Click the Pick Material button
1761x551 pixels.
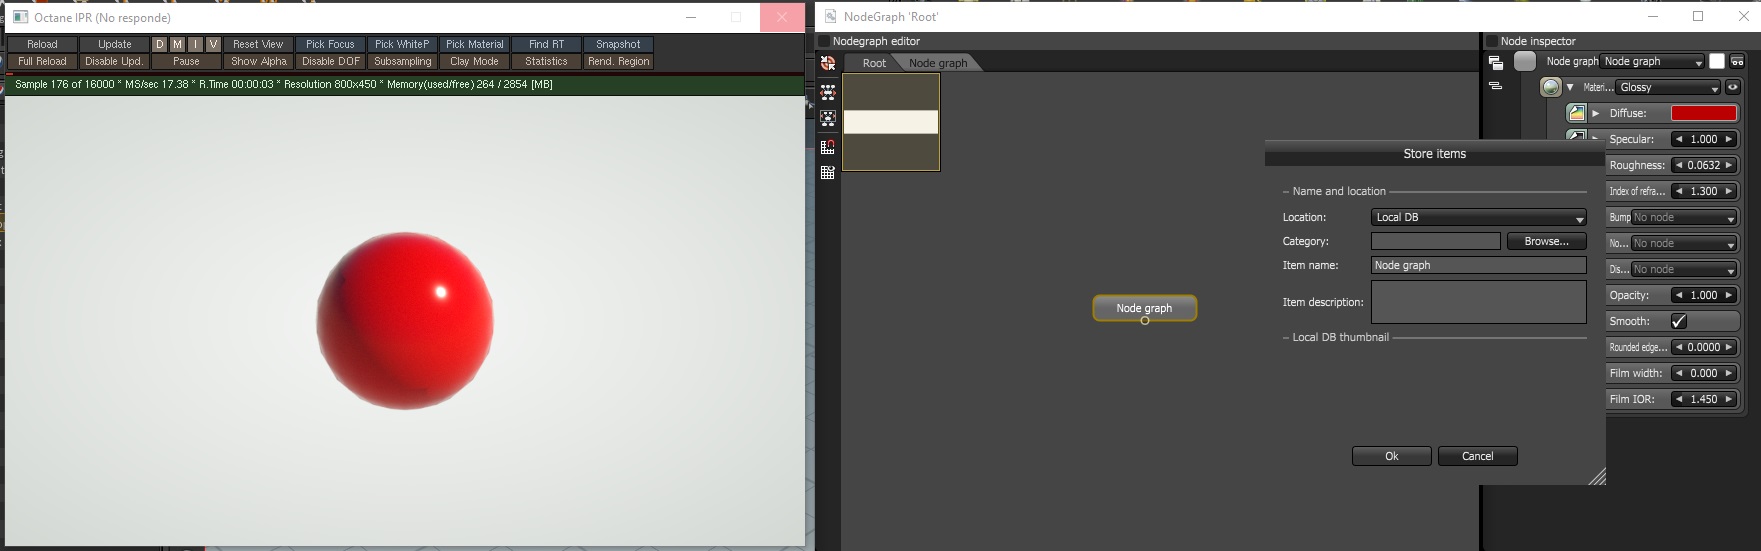click(475, 44)
